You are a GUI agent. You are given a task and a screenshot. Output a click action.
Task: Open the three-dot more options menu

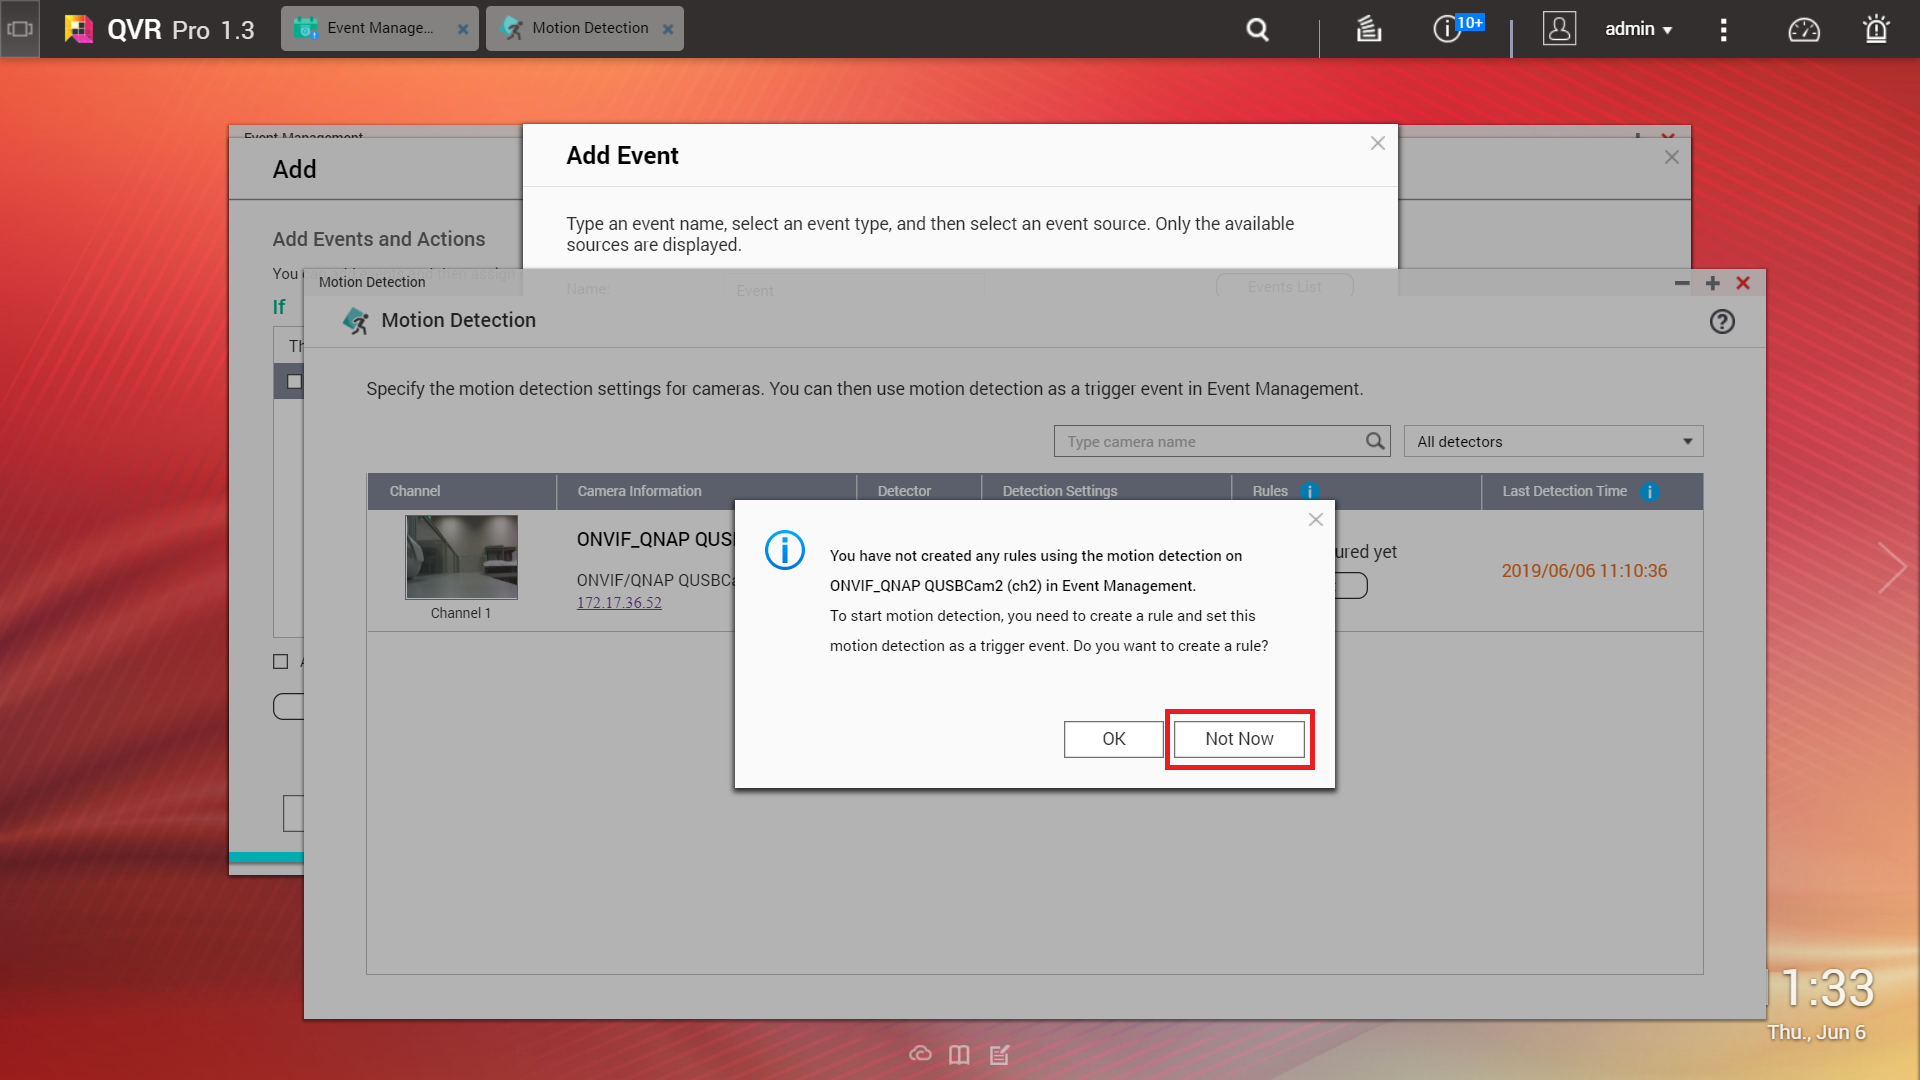tap(1723, 30)
